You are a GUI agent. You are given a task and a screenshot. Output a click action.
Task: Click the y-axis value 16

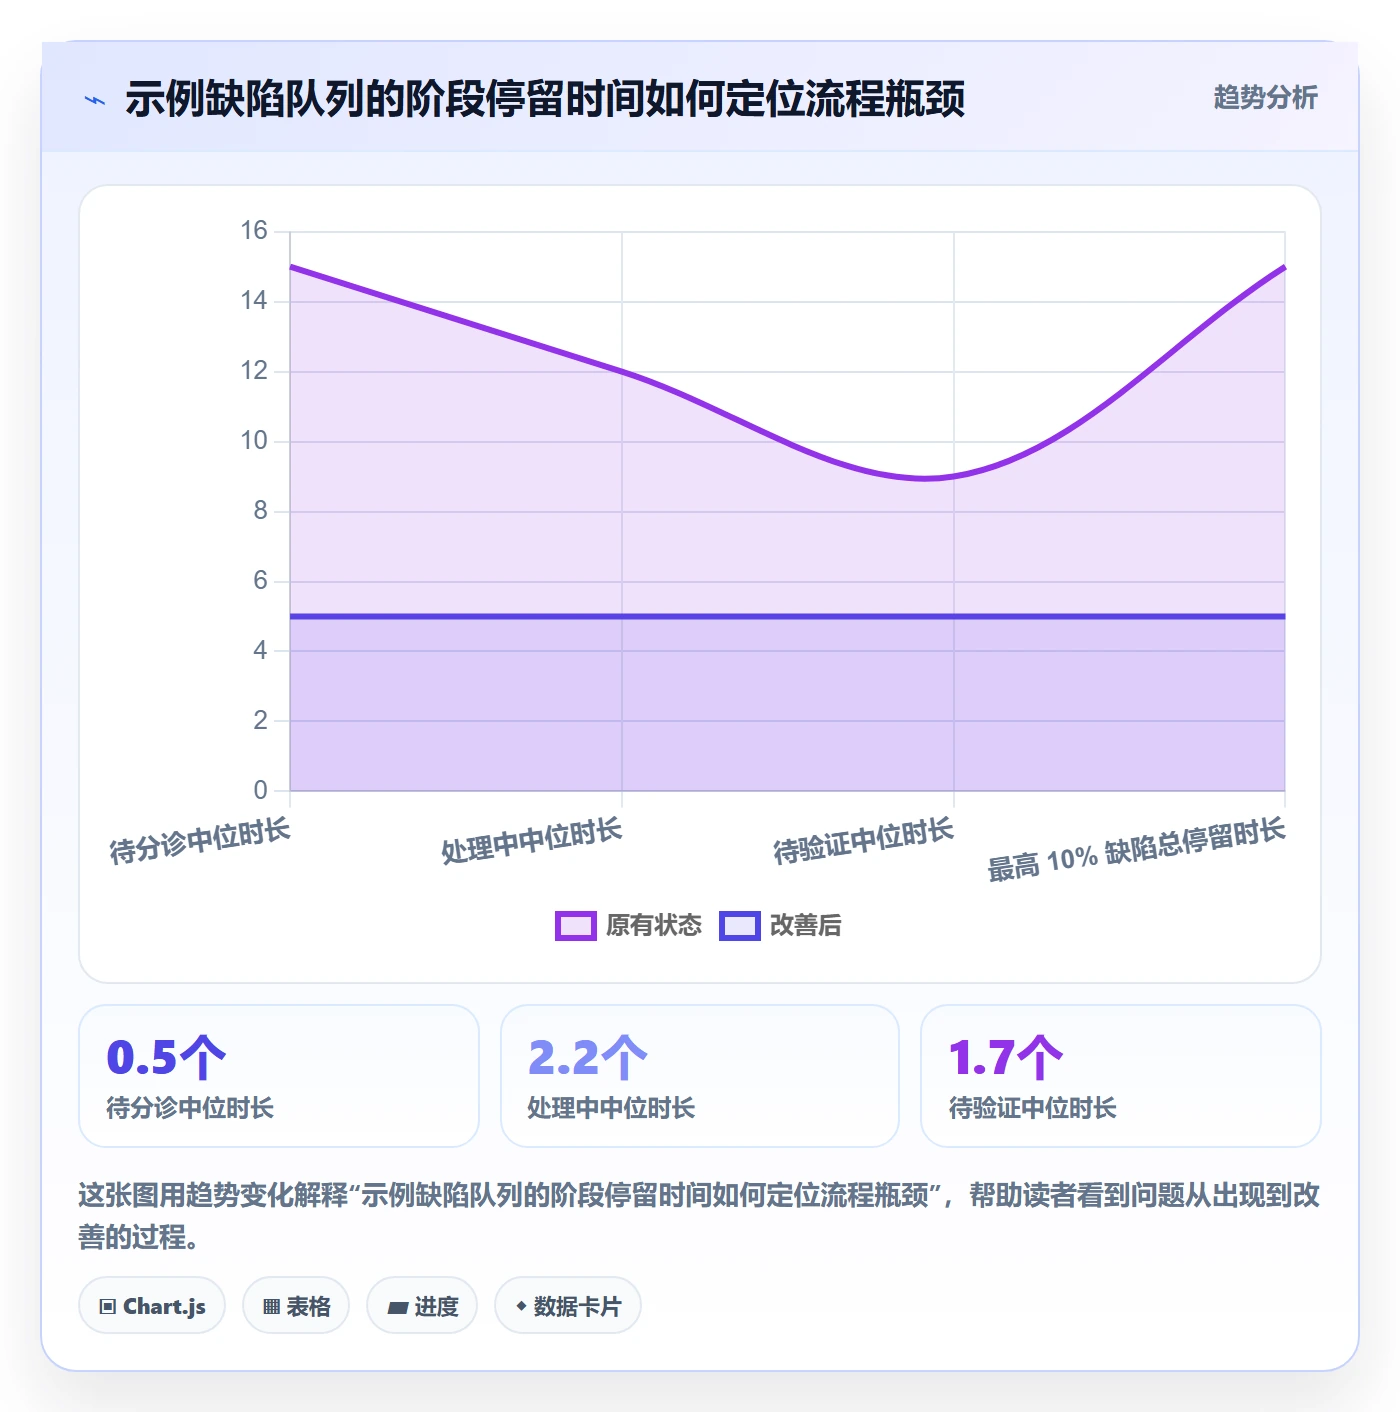point(254,231)
